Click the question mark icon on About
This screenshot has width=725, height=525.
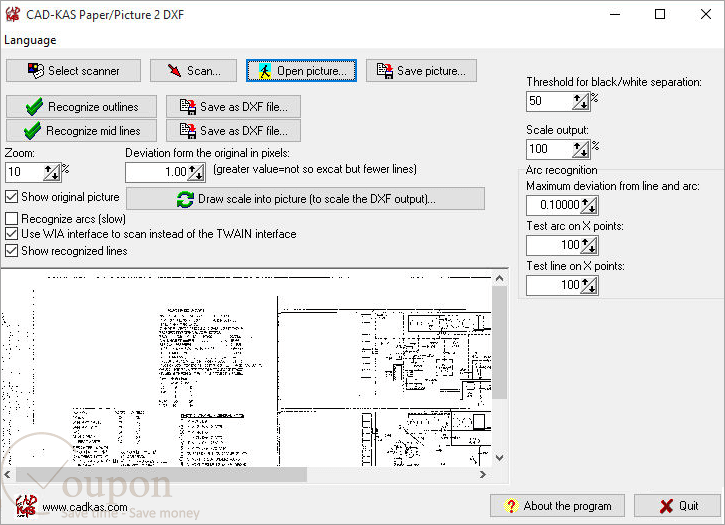511,506
